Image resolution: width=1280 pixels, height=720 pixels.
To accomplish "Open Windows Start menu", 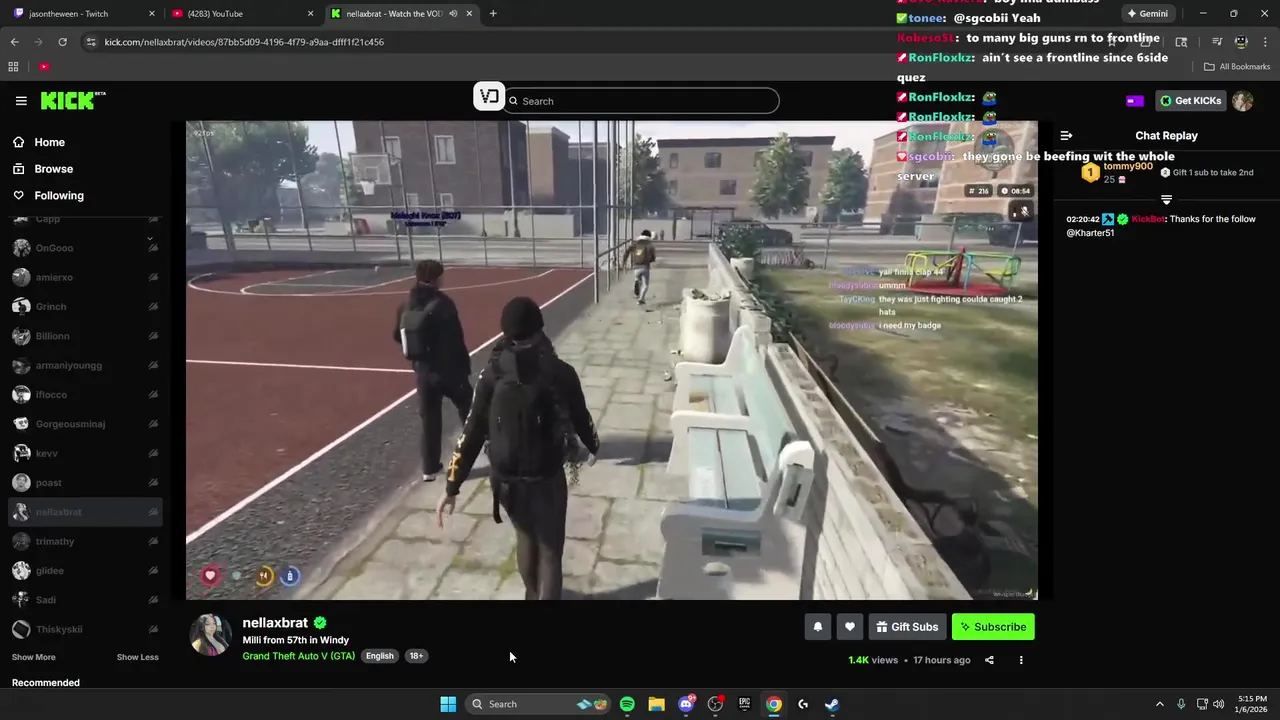I will [448, 704].
